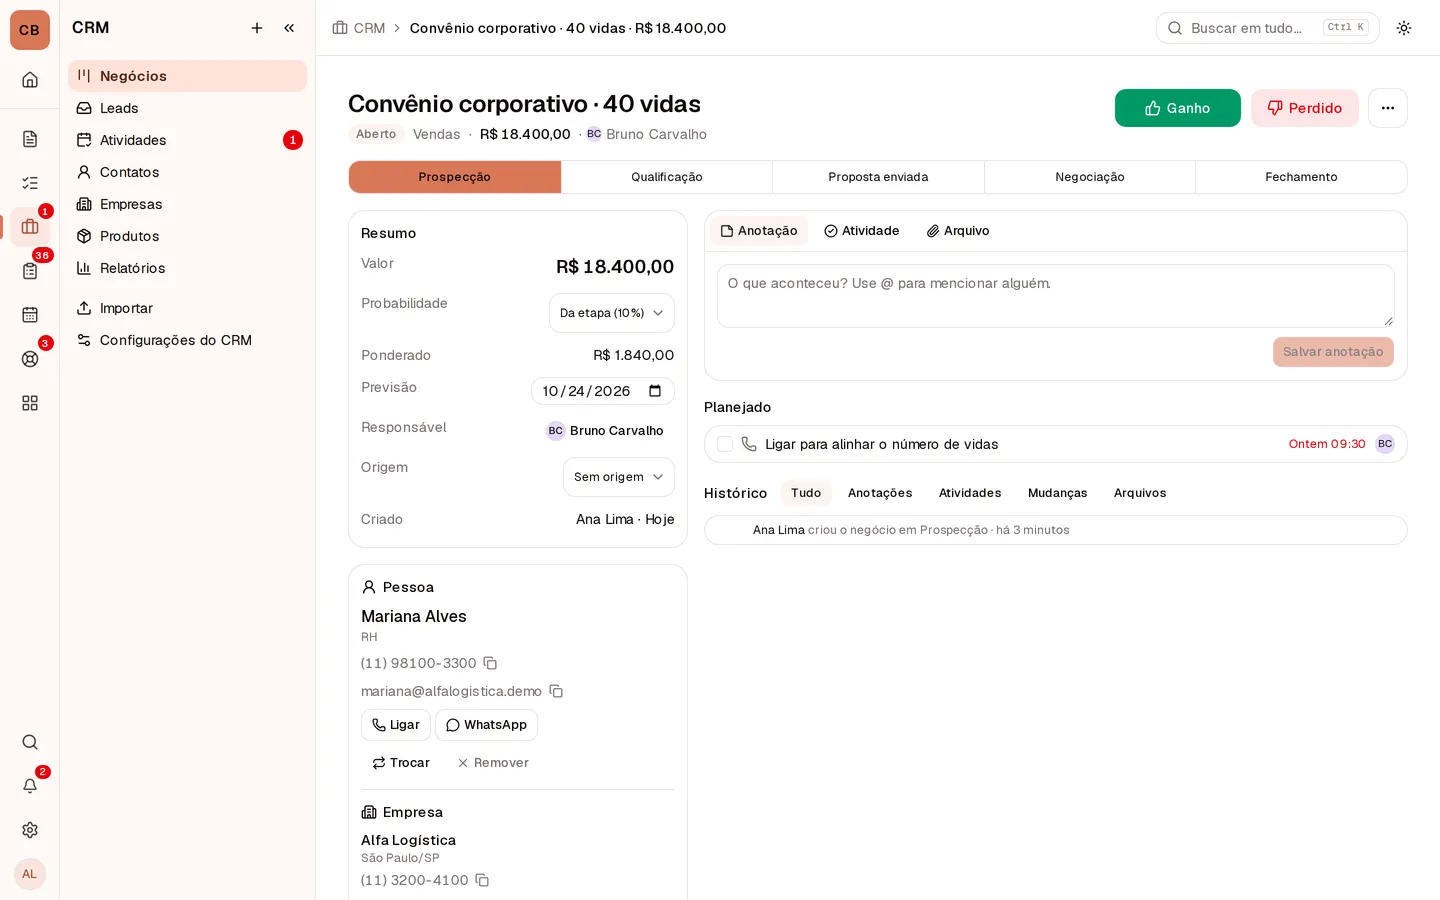
Task: Open Atividades in the CRM sidebar
Action: click(x=187, y=140)
